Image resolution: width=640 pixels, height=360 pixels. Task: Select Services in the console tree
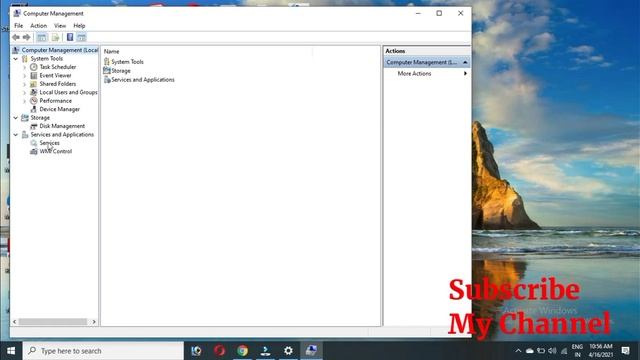click(49, 143)
